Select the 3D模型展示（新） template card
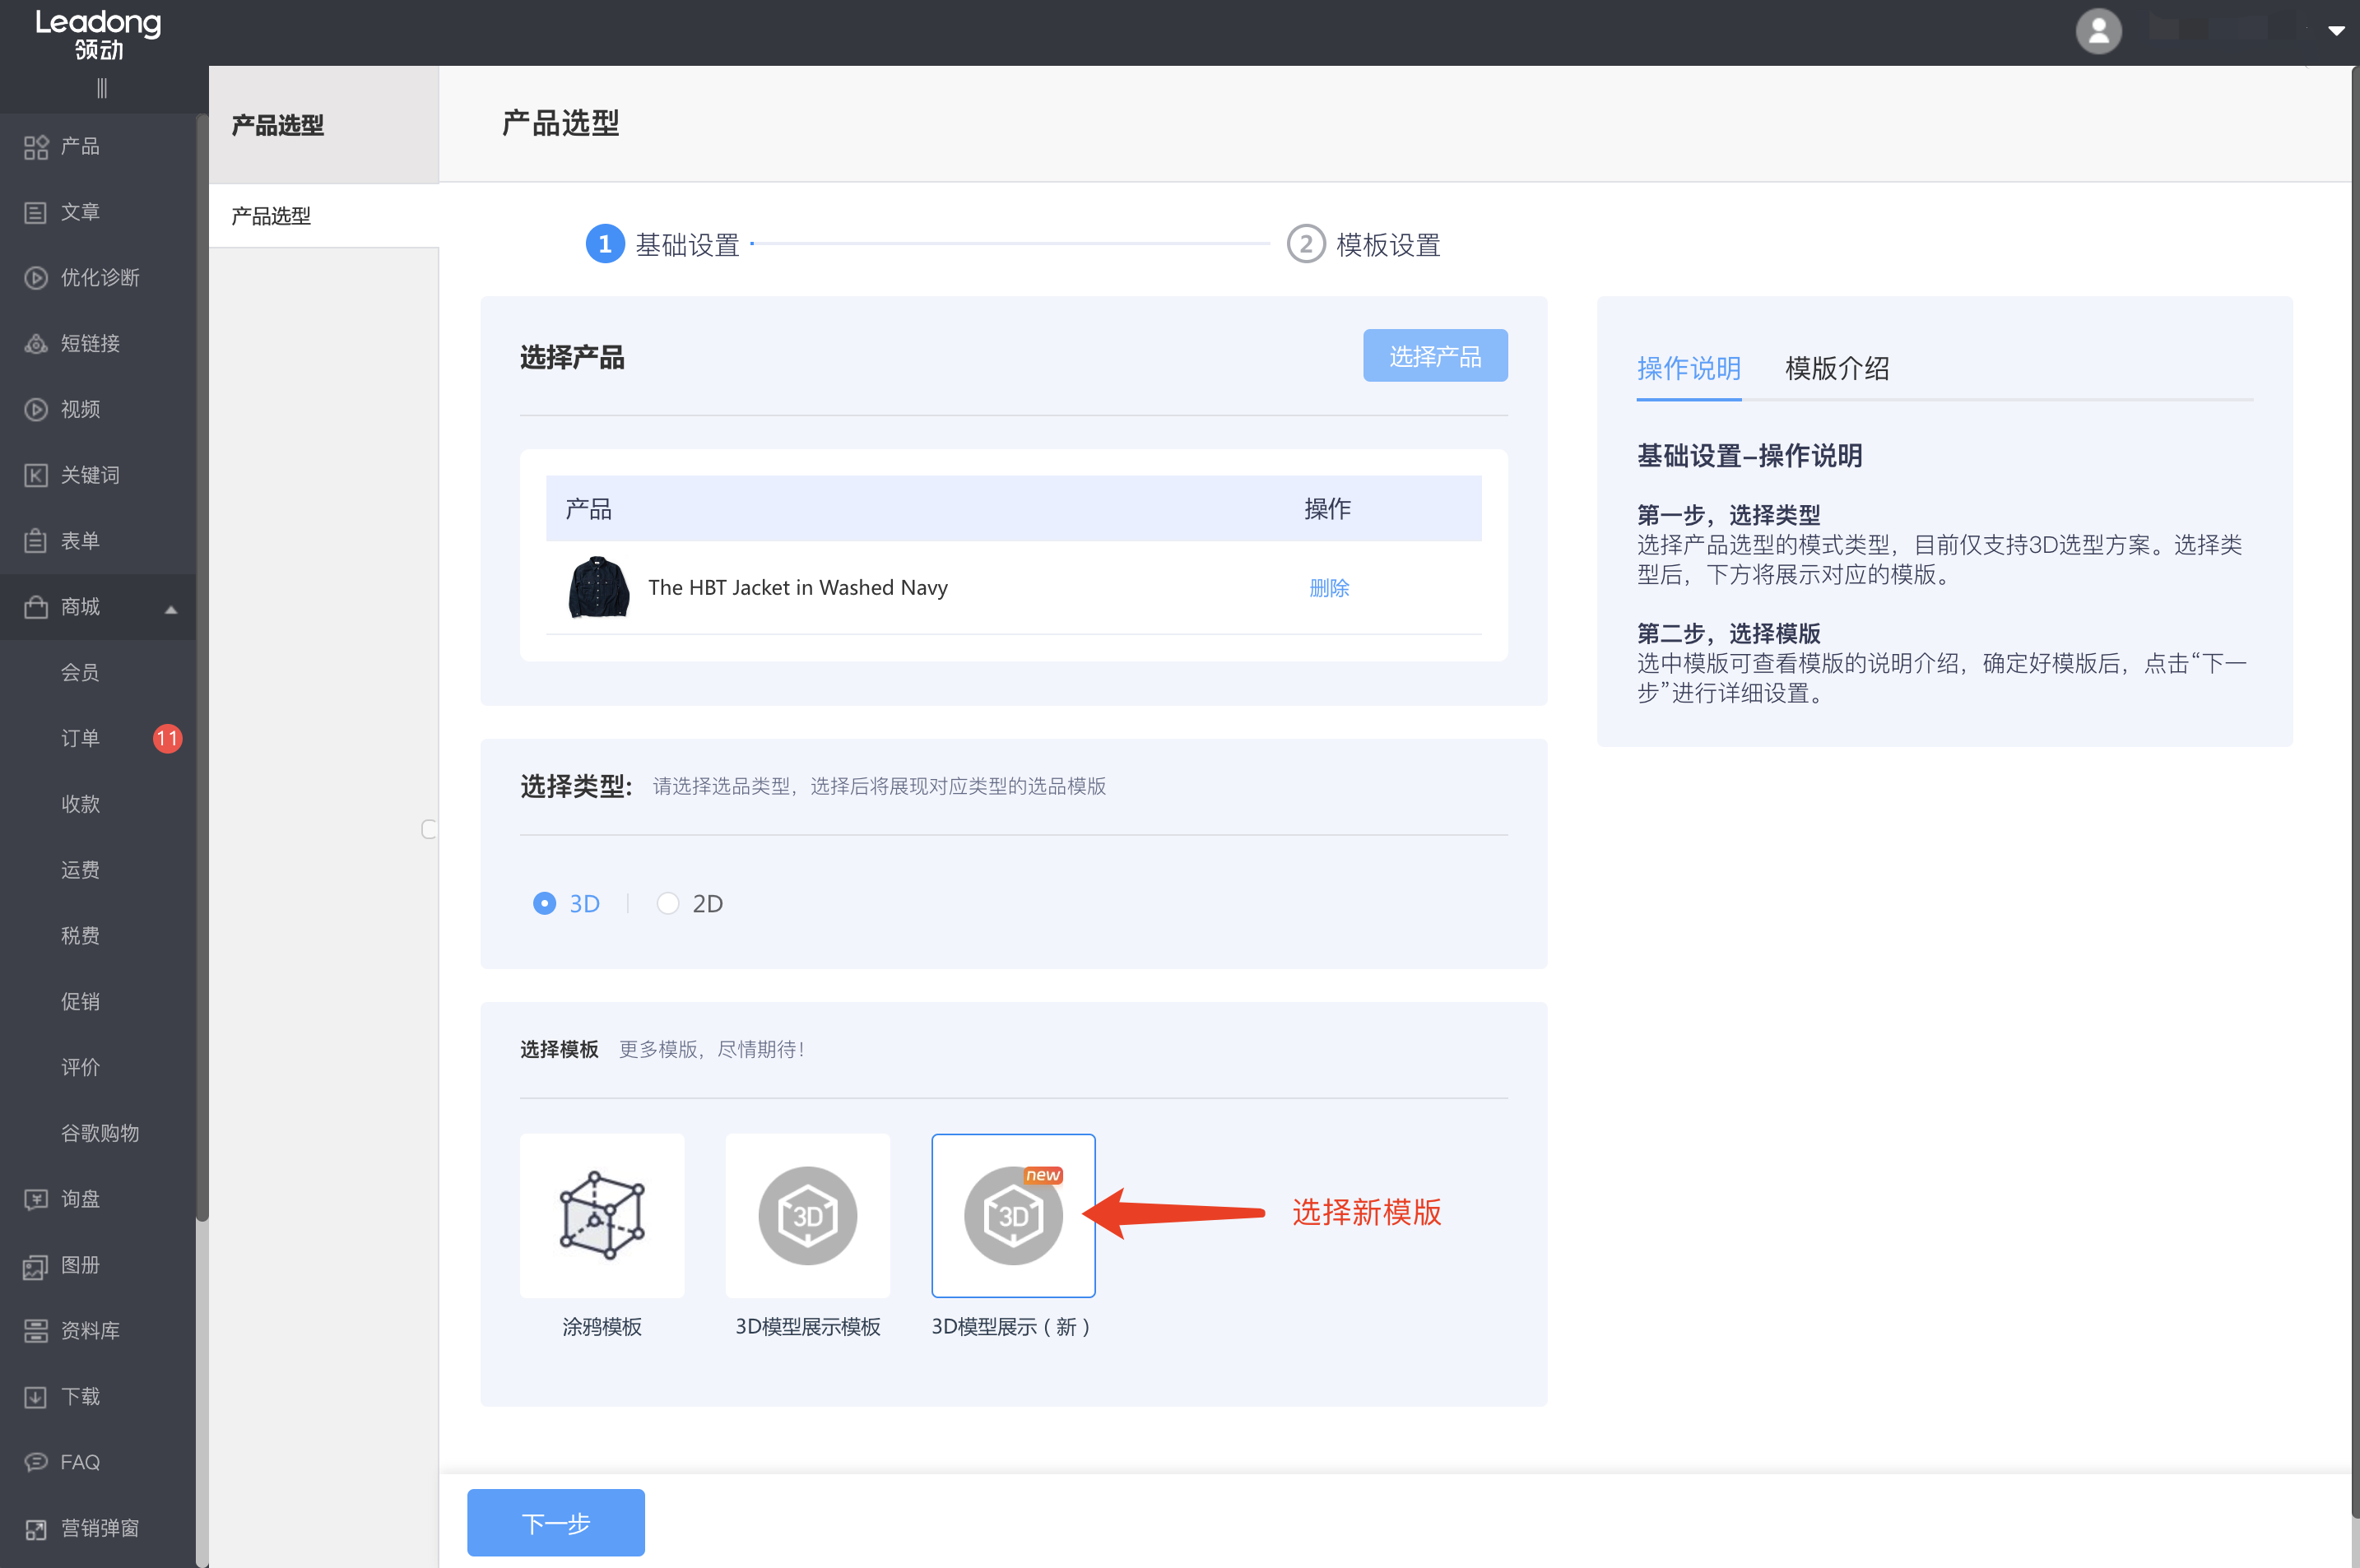Viewport: 2360px width, 1568px height. [x=1013, y=1215]
